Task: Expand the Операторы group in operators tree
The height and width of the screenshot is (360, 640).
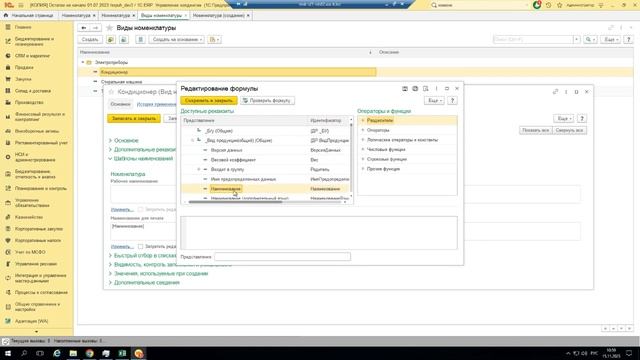Action: 362,130
